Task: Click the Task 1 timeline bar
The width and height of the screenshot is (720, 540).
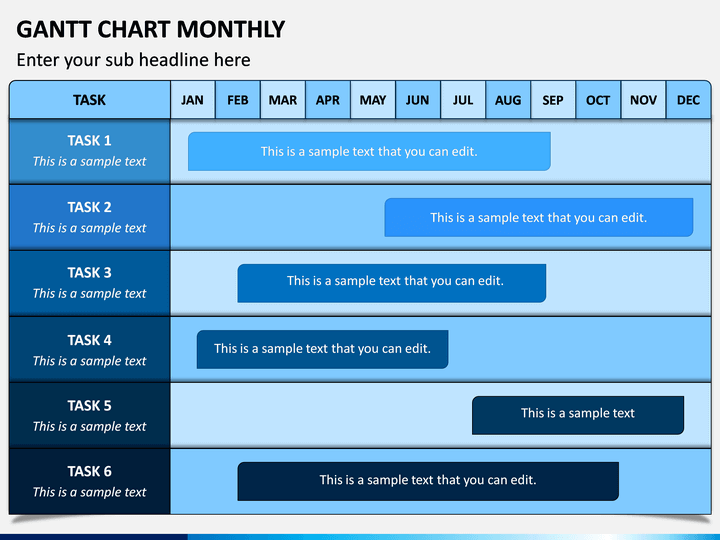Action: coord(369,152)
